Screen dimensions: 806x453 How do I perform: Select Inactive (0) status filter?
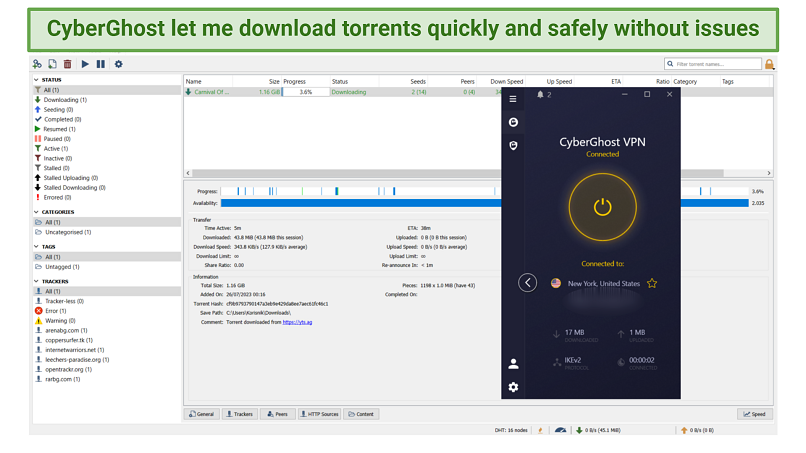coord(53,158)
